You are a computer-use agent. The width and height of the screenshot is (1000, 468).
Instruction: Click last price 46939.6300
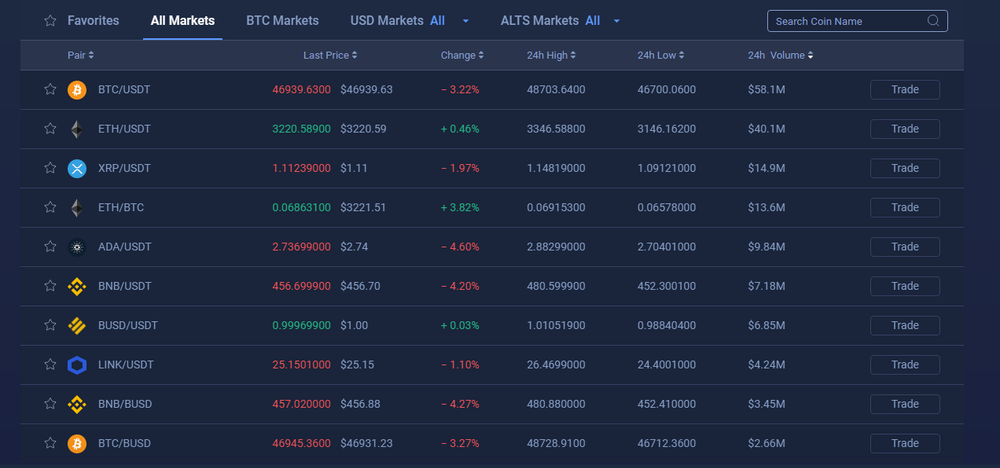[301, 90]
